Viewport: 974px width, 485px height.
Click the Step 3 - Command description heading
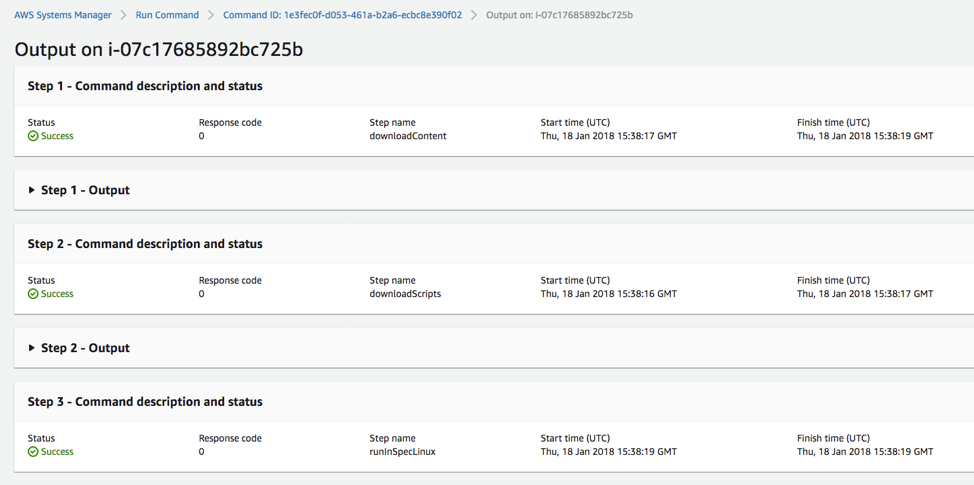point(145,402)
